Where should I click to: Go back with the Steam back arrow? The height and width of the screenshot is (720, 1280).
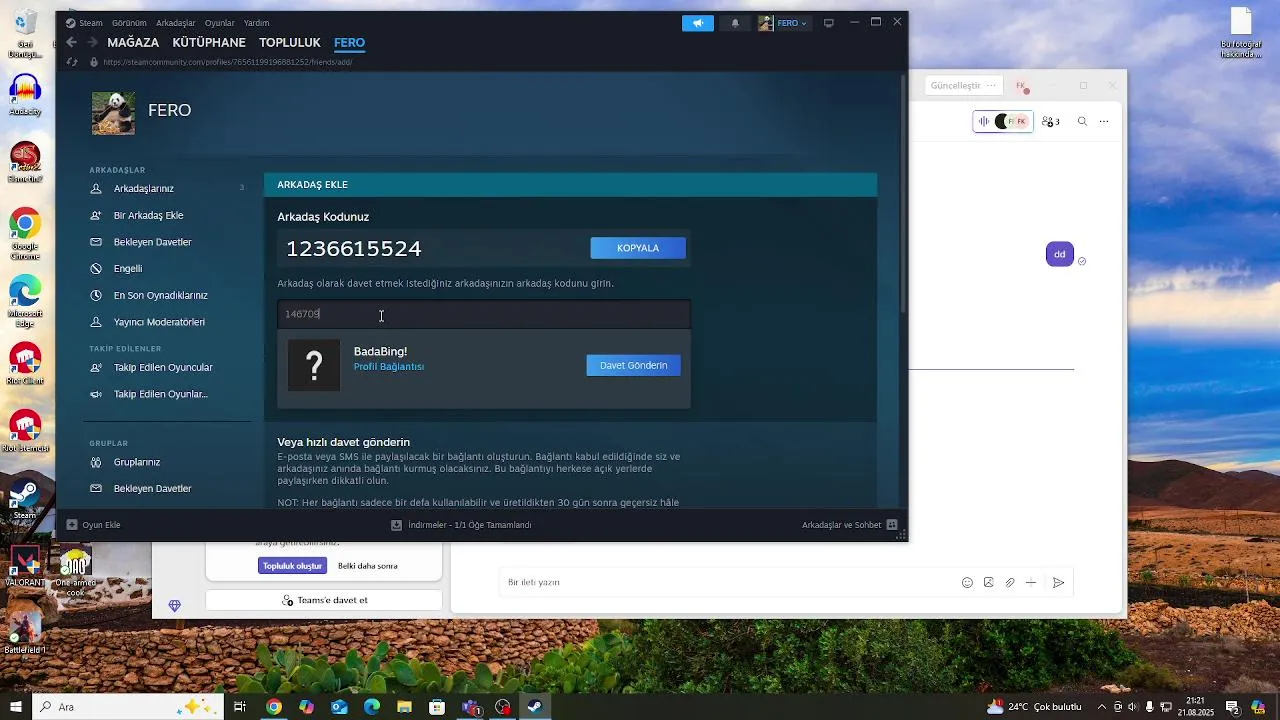tap(71, 42)
